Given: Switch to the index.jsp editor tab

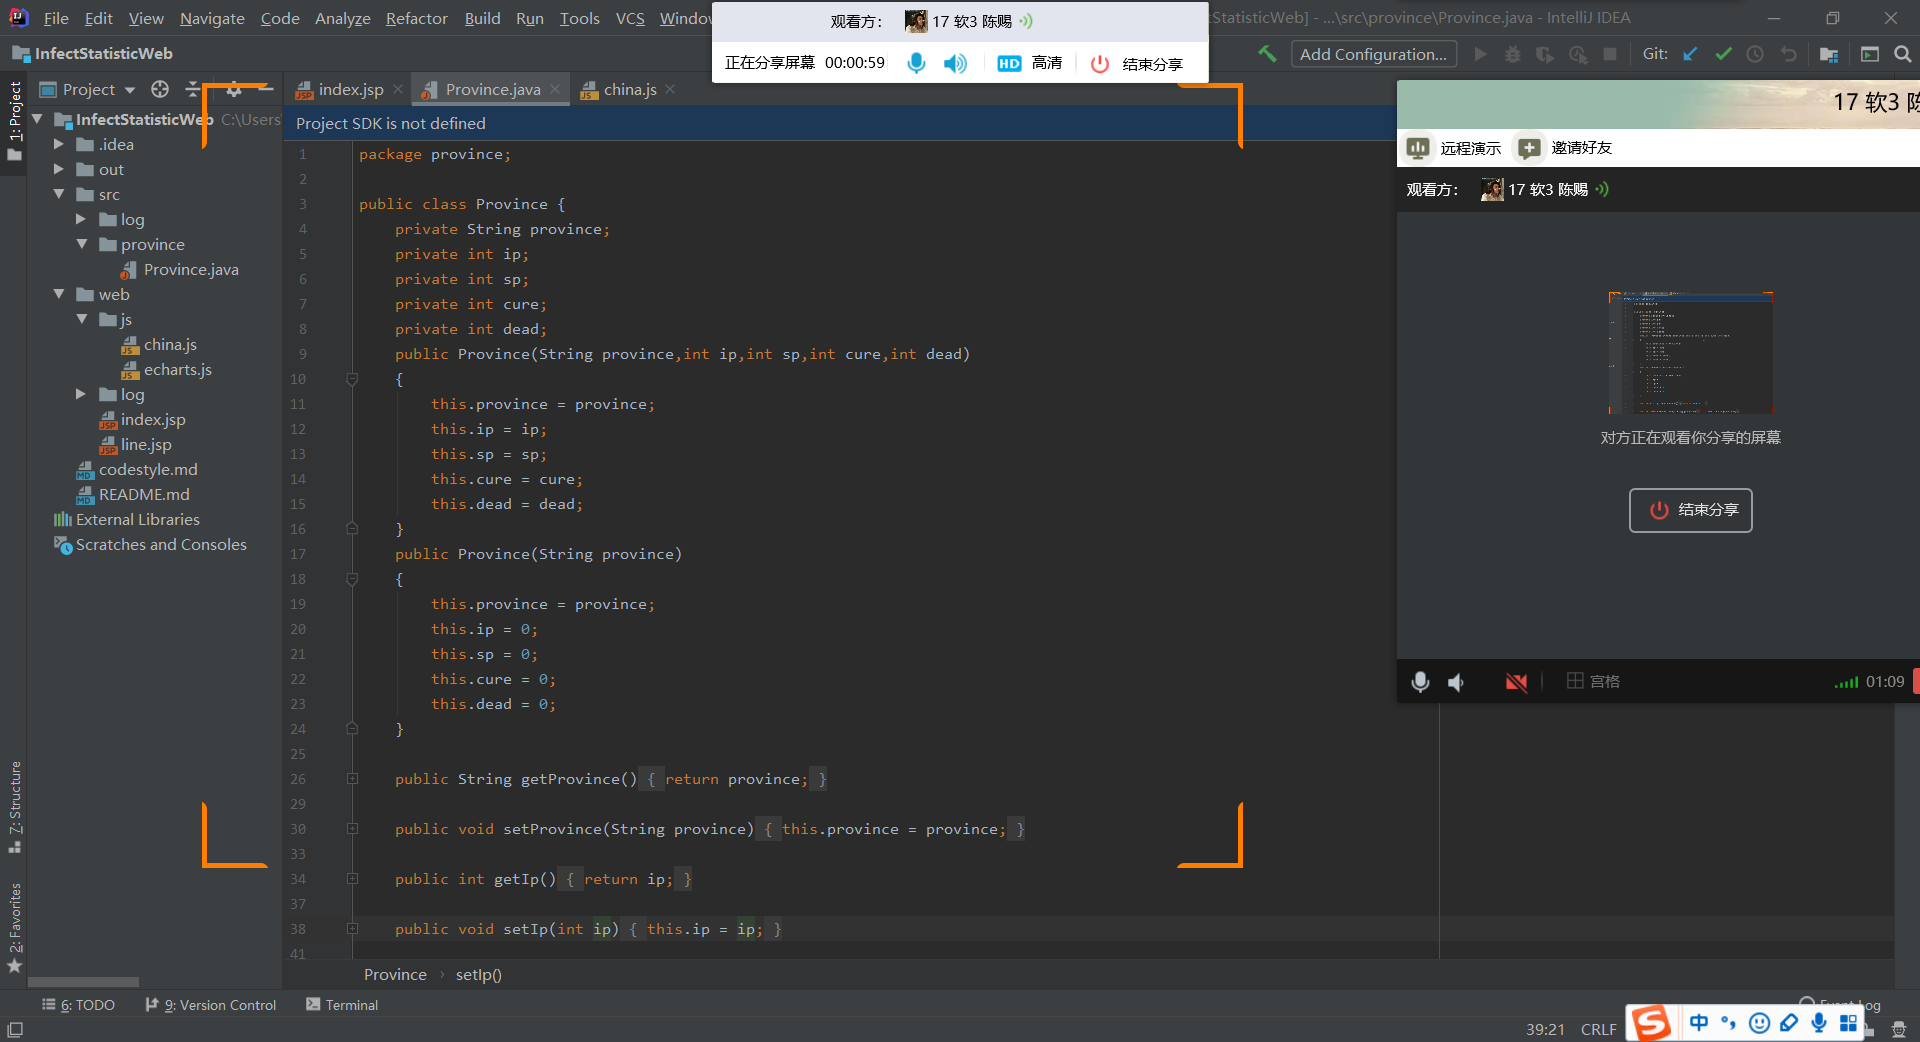Looking at the screenshot, I should coord(350,89).
